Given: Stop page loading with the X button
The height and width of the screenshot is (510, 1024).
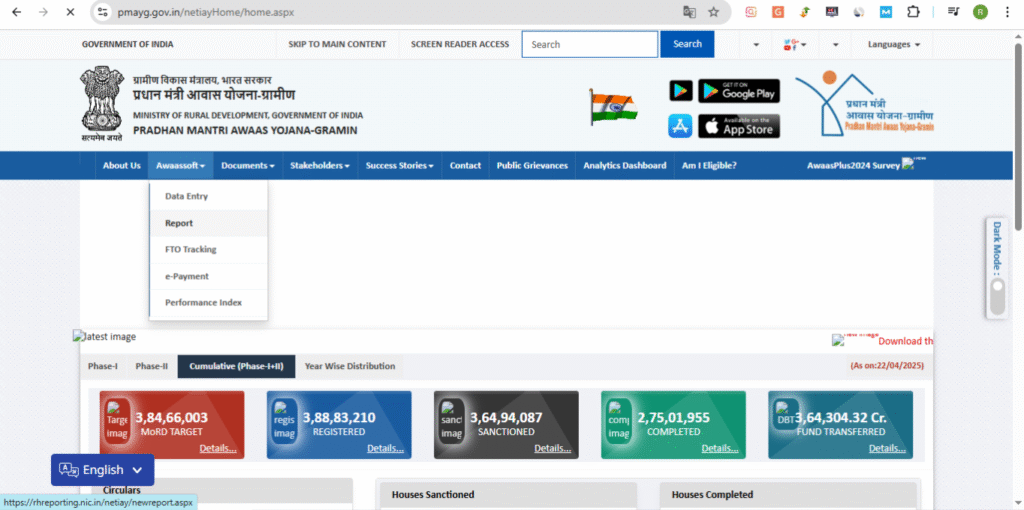Looking at the screenshot, I should [x=71, y=12].
